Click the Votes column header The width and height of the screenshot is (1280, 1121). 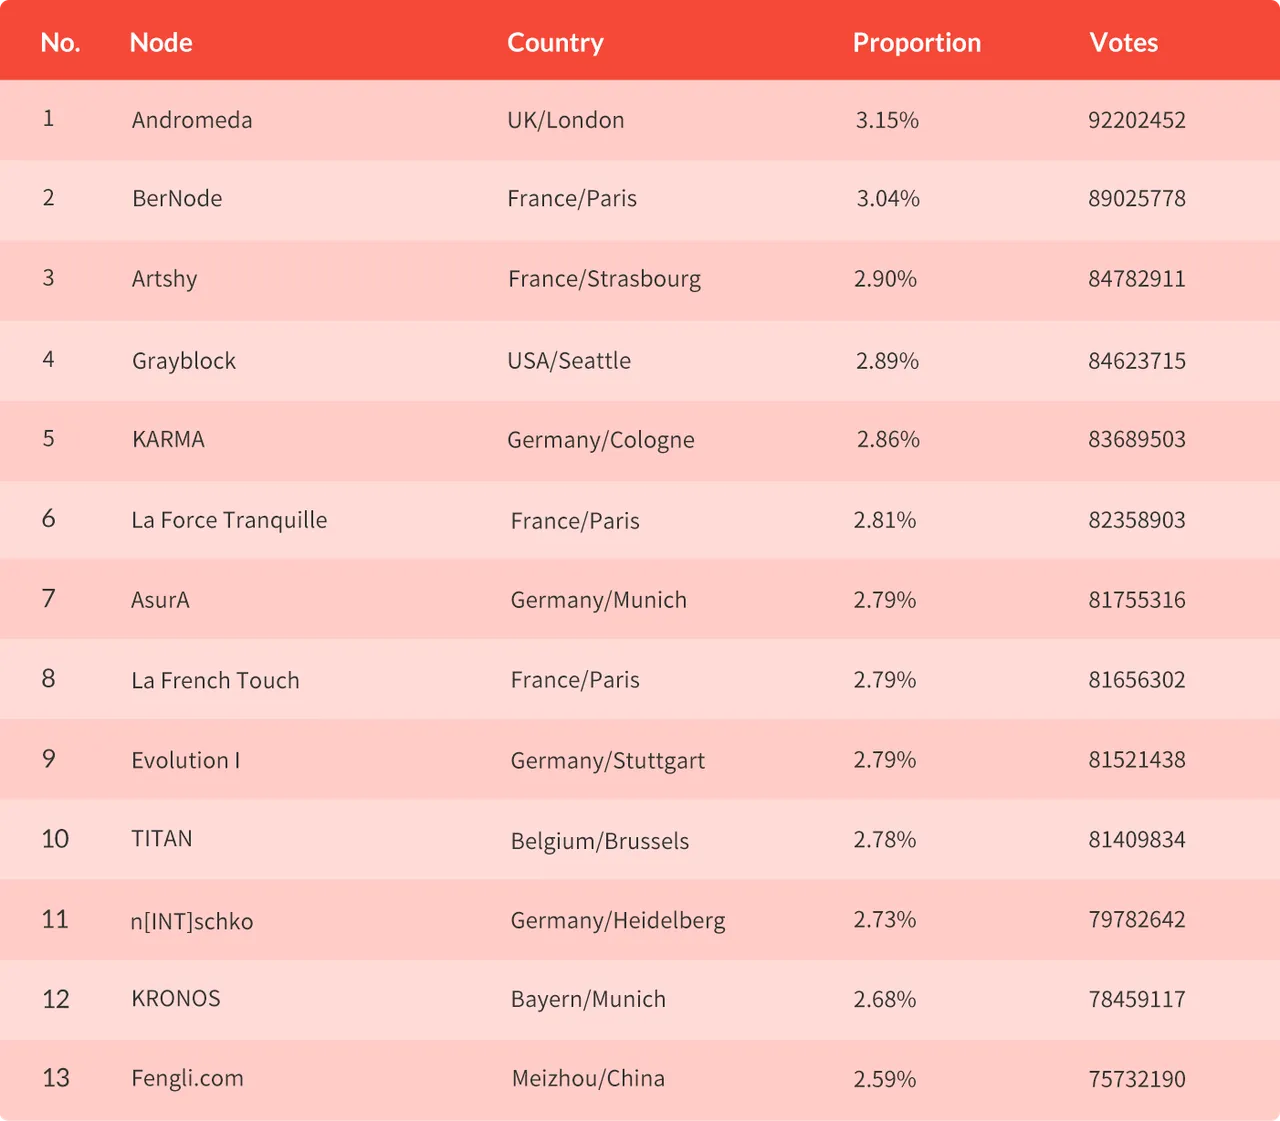(1124, 42)
